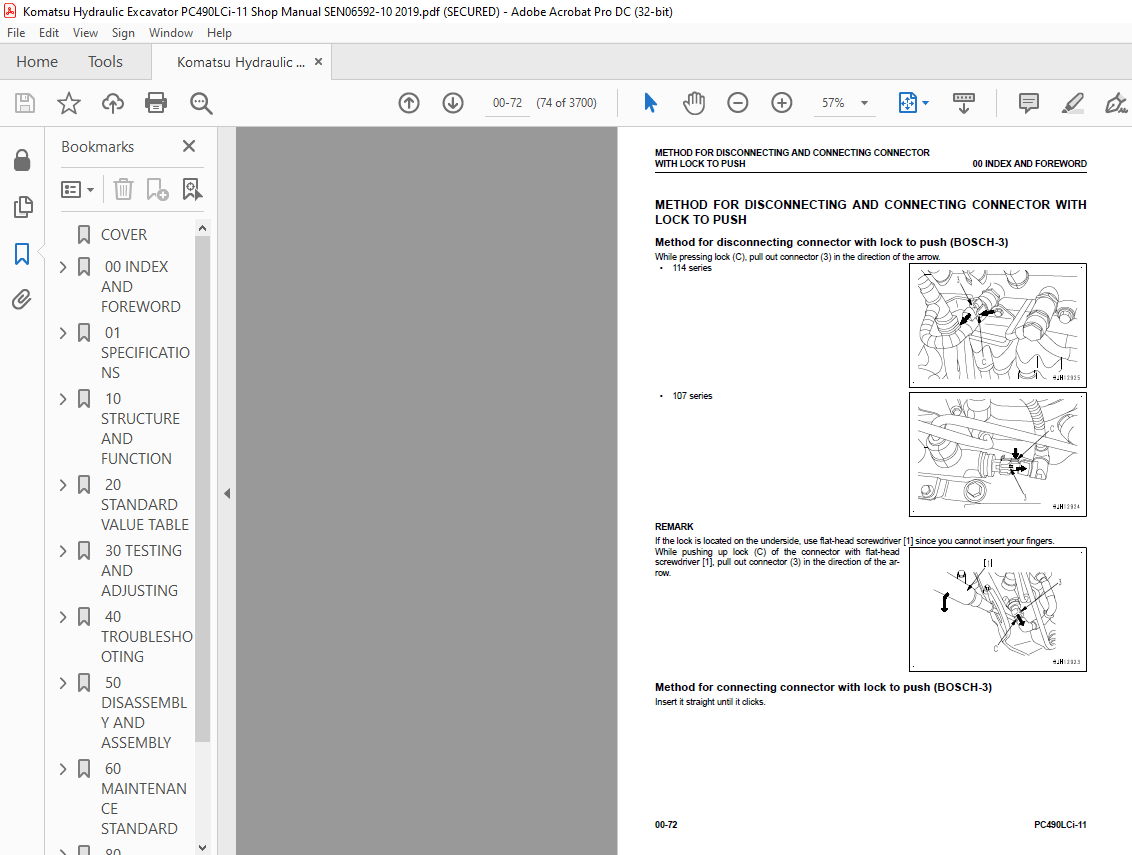Screen dimensions: 1132x855
Task: Click the 57% zoom value field
Action: point(833,103)
